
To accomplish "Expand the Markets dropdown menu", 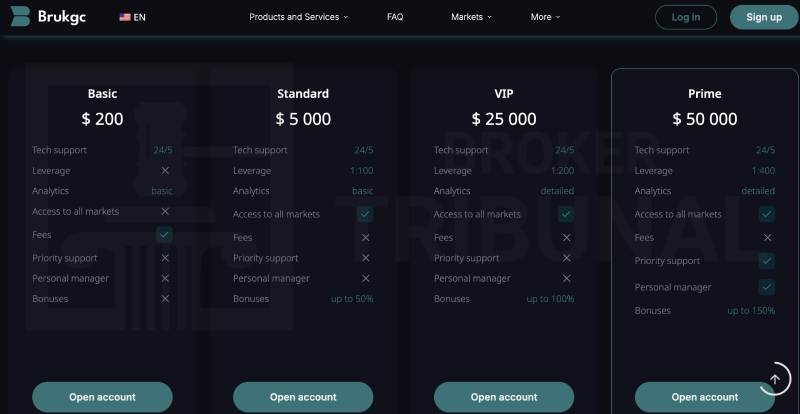I will click(471, 17).
